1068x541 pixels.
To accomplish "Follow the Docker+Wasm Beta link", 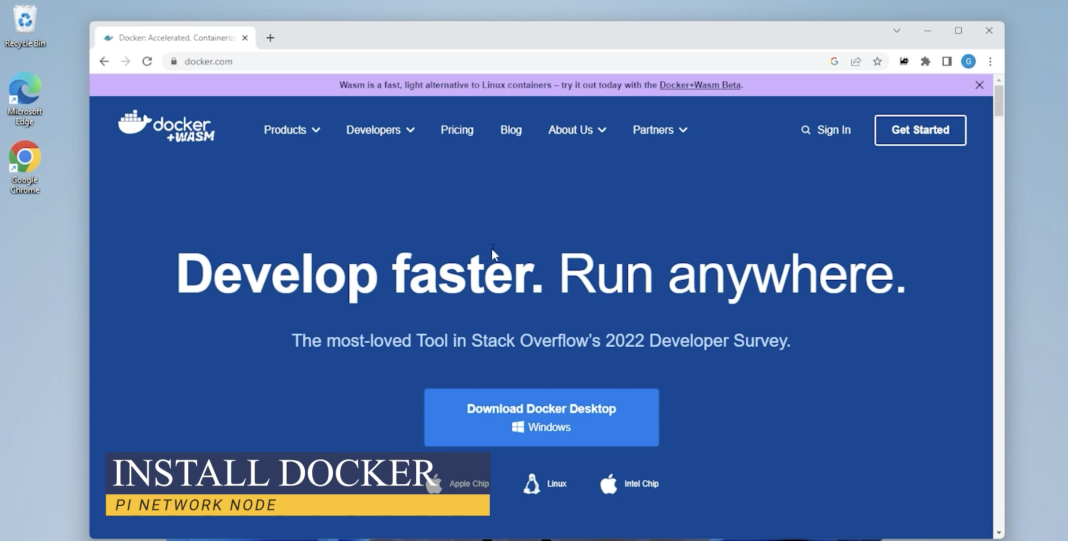I will tap(700, 85).
